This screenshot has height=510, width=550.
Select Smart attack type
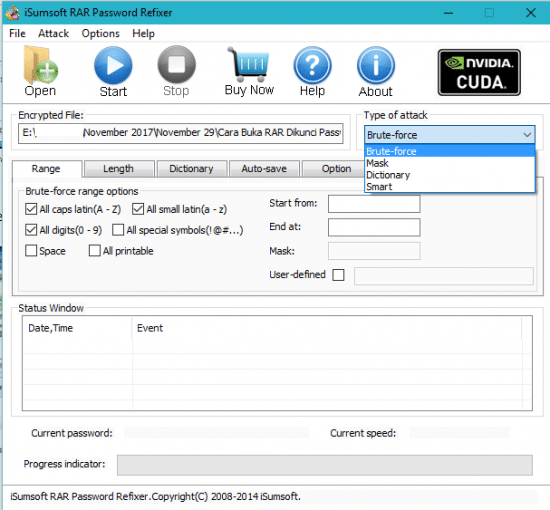tap(449, 187)
